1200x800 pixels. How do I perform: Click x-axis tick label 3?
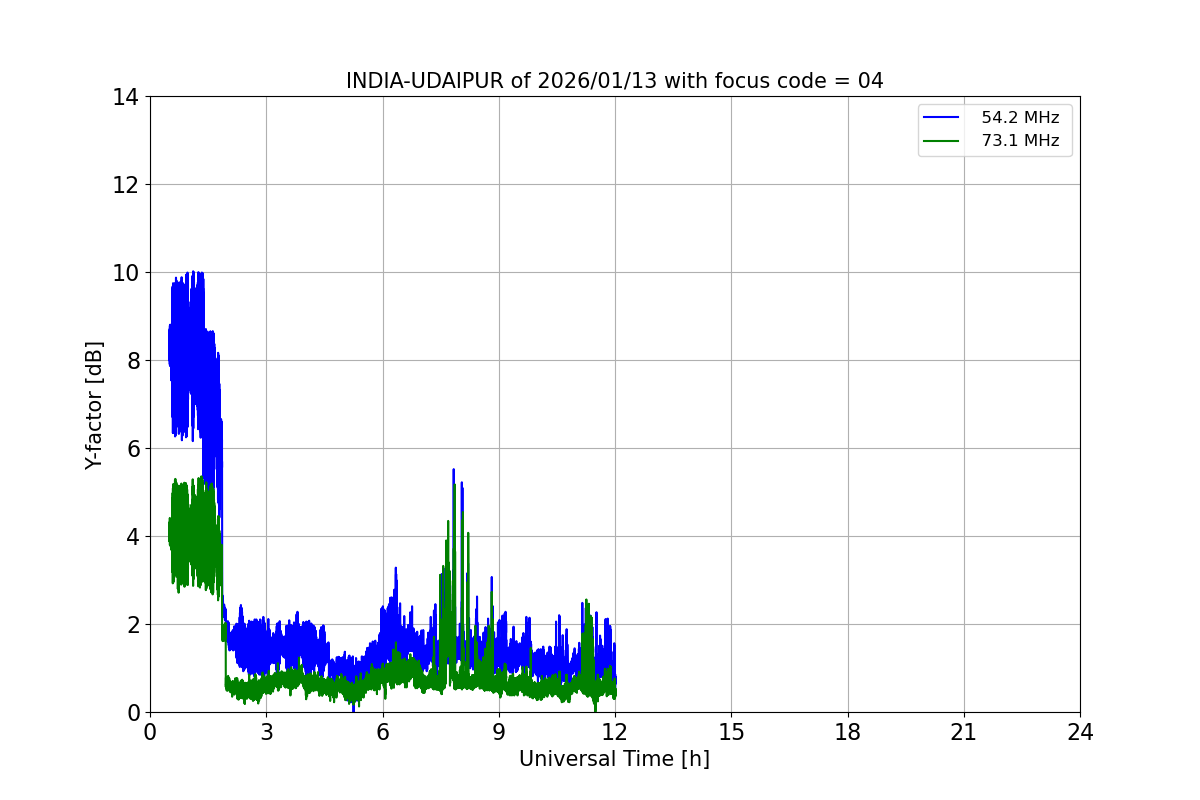(x=266, y=732)
